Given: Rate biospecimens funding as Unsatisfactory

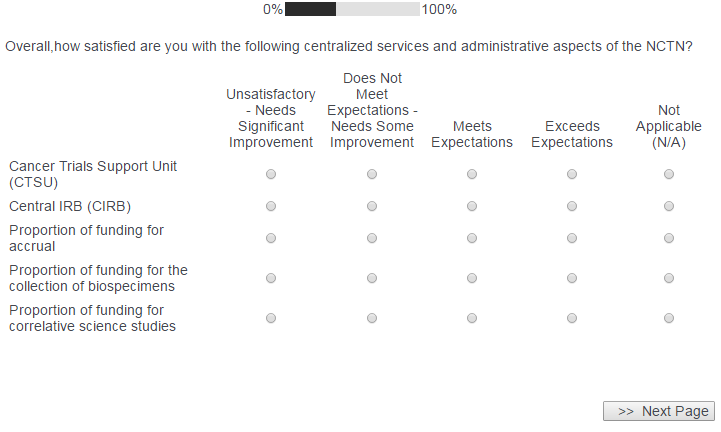Looking at the screenshot, I should point(271,279).
